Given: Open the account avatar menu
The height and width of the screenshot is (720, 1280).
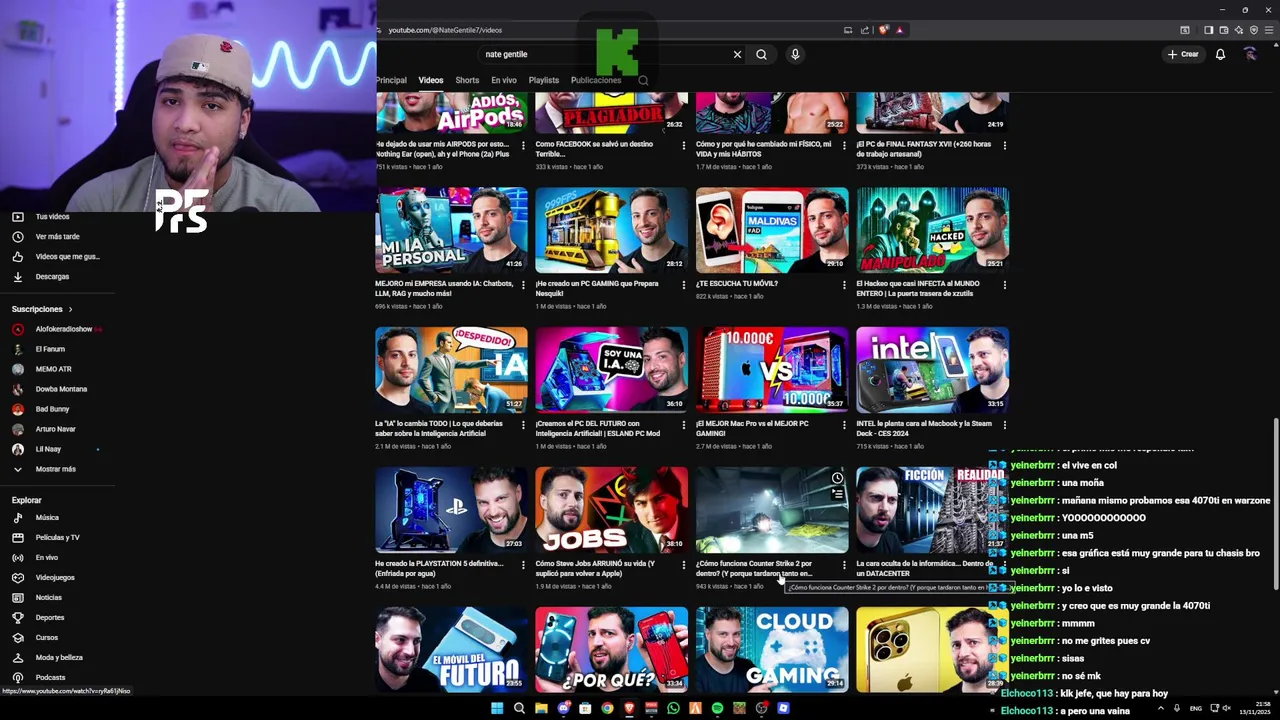Looking at the screenshot, I should point(1250,54).
